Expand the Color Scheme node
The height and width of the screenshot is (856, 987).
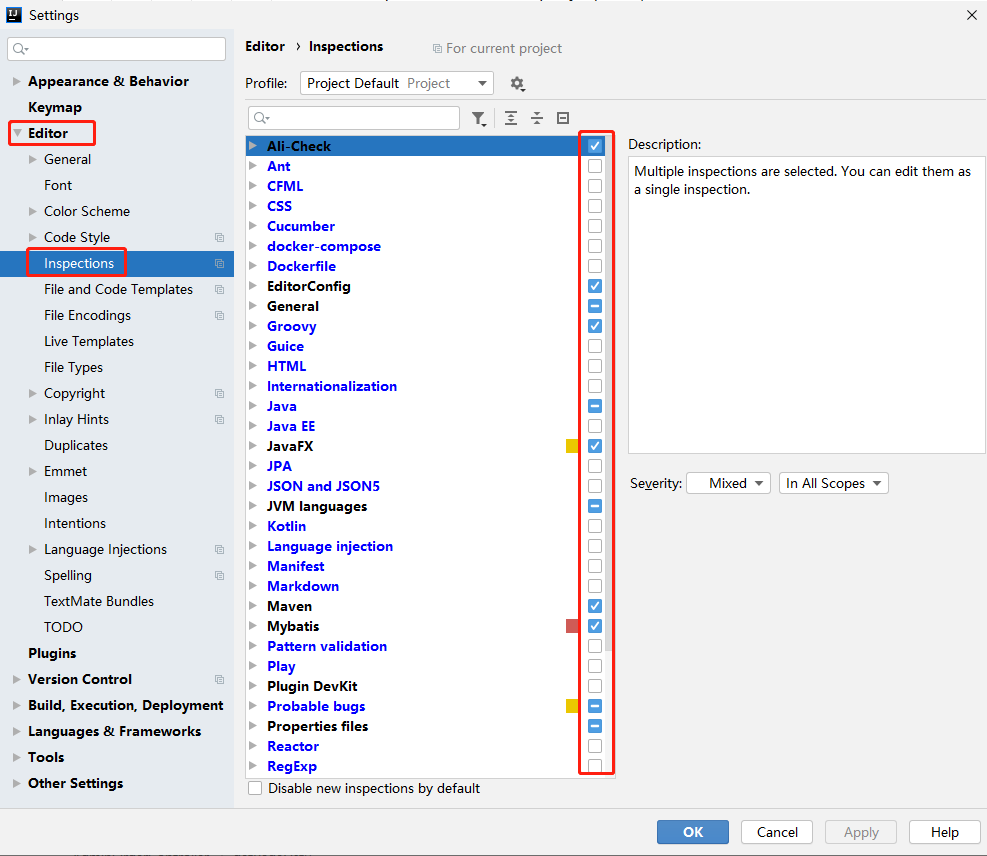click(x=33, y=211)
